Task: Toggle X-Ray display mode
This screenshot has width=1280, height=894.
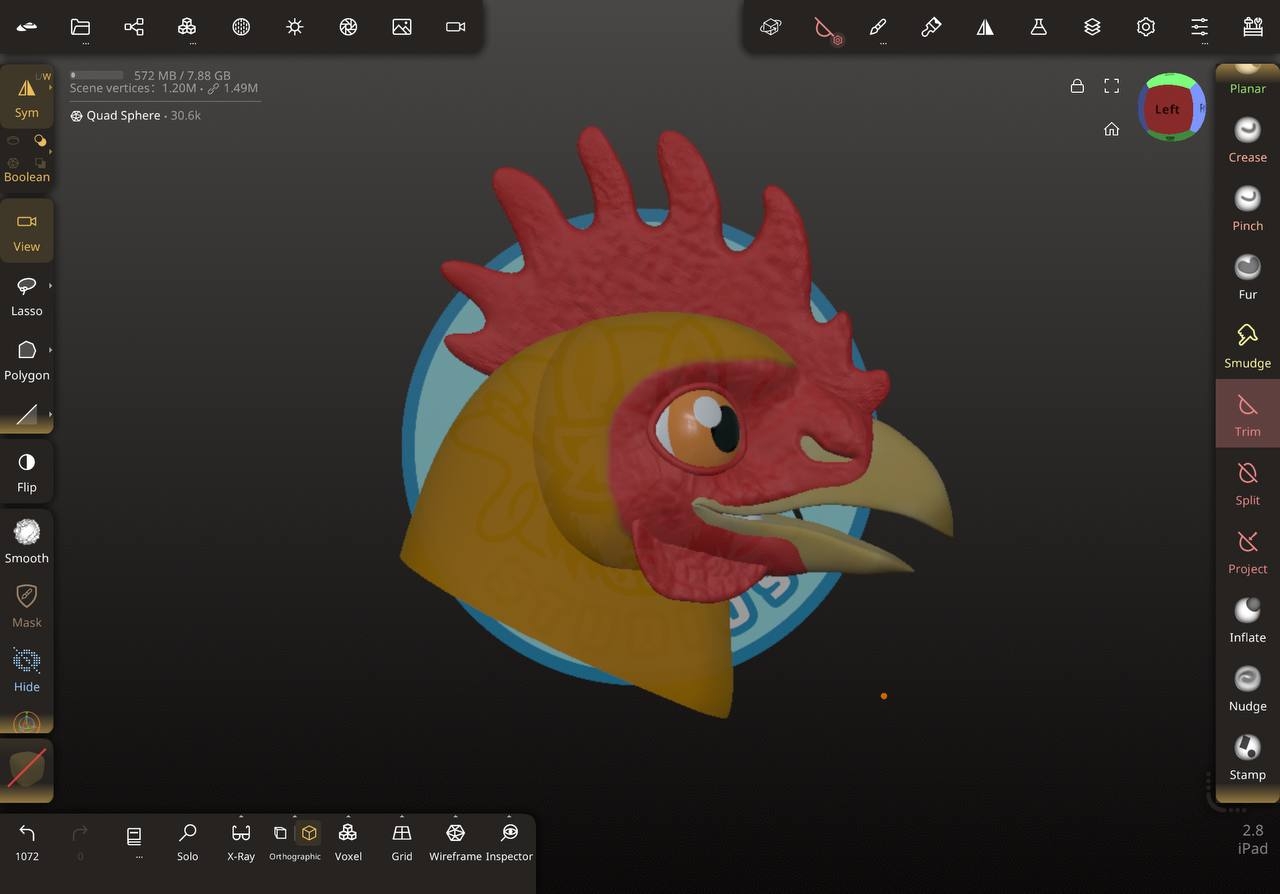Action: tap(241, 840)
